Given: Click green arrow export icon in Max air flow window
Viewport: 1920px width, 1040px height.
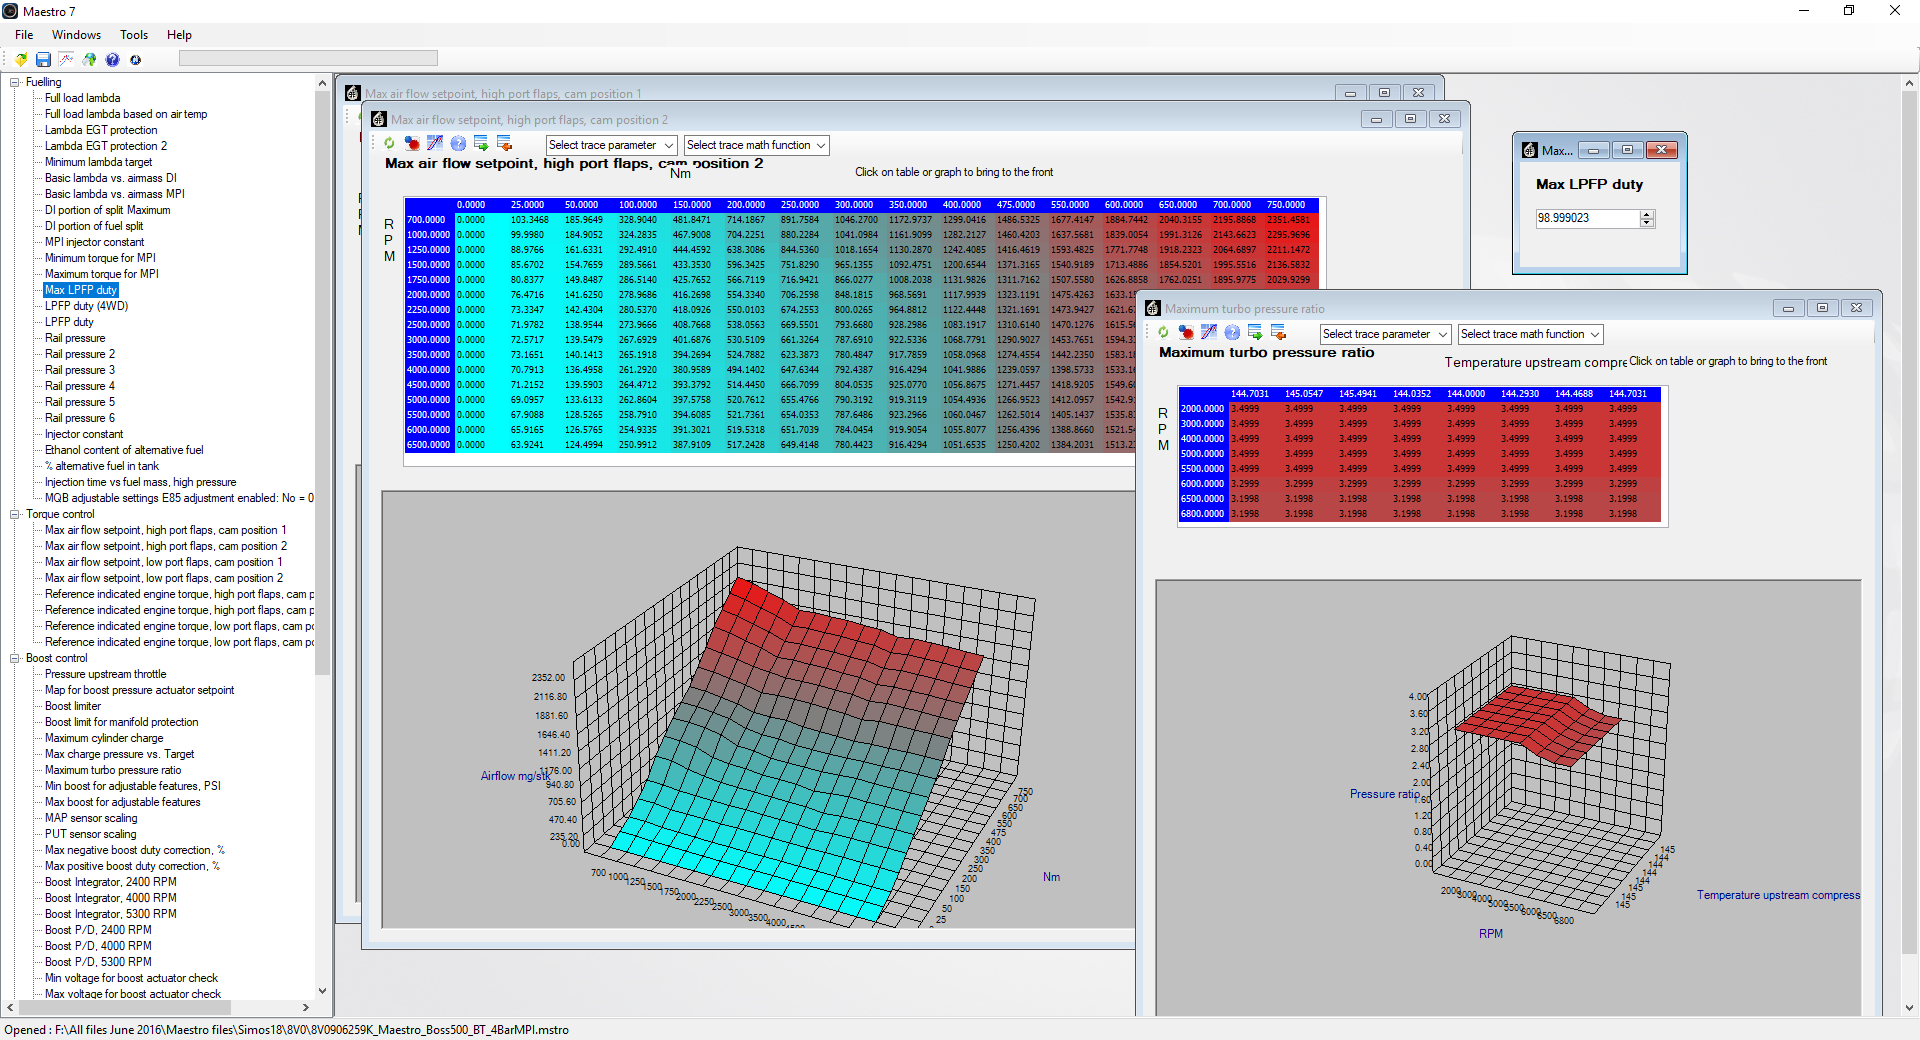Looking at the screenshot, I should coord(481,144).
